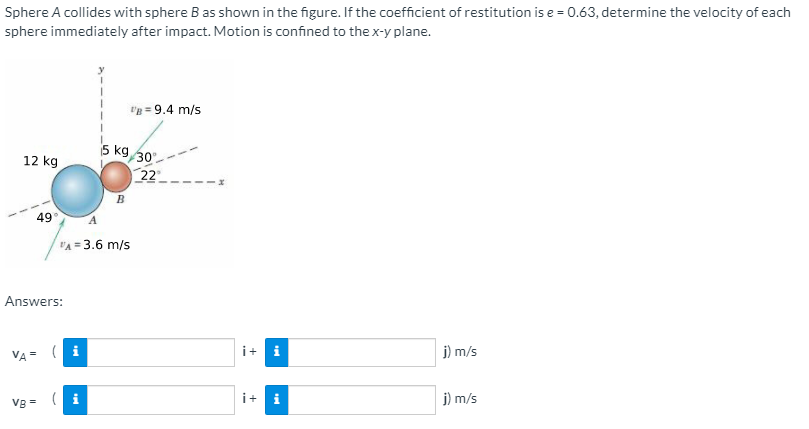Click the 12 kg mass label
Image resolution: width=809 pixels, height=429 pixels.
(40, 161)
